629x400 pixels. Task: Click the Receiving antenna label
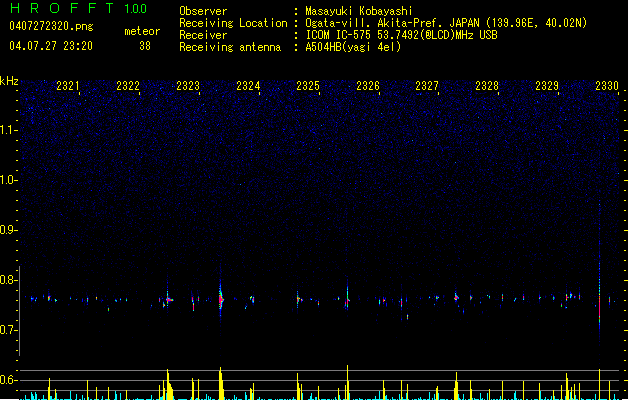pos(230,47)
